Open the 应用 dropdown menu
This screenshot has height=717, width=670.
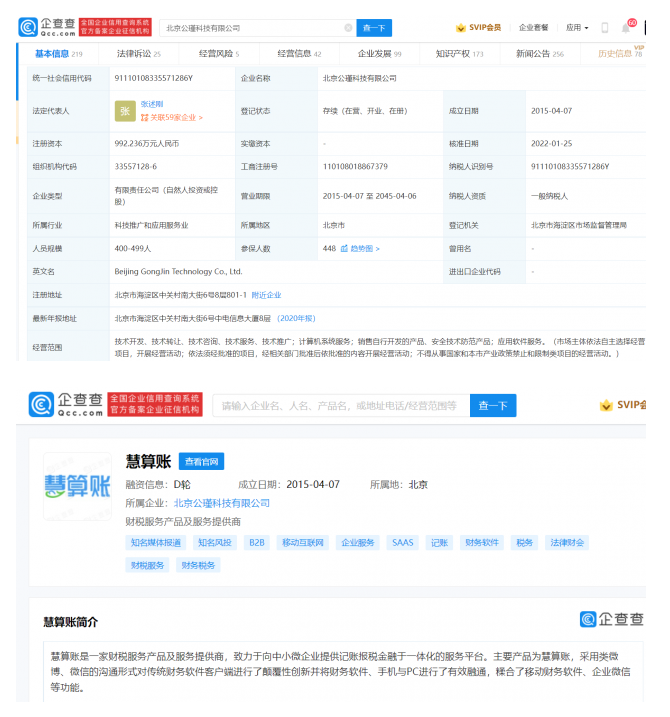point(577,27)
